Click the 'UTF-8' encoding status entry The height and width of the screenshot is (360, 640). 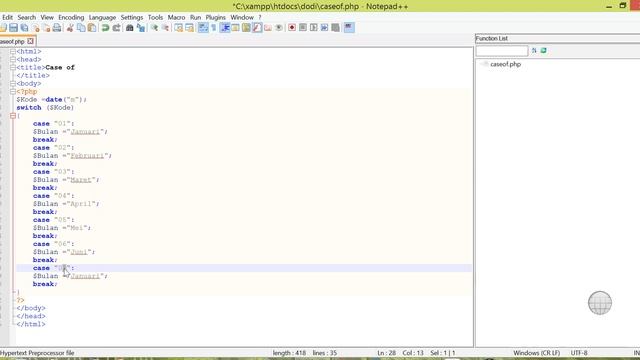pos(579,353)
